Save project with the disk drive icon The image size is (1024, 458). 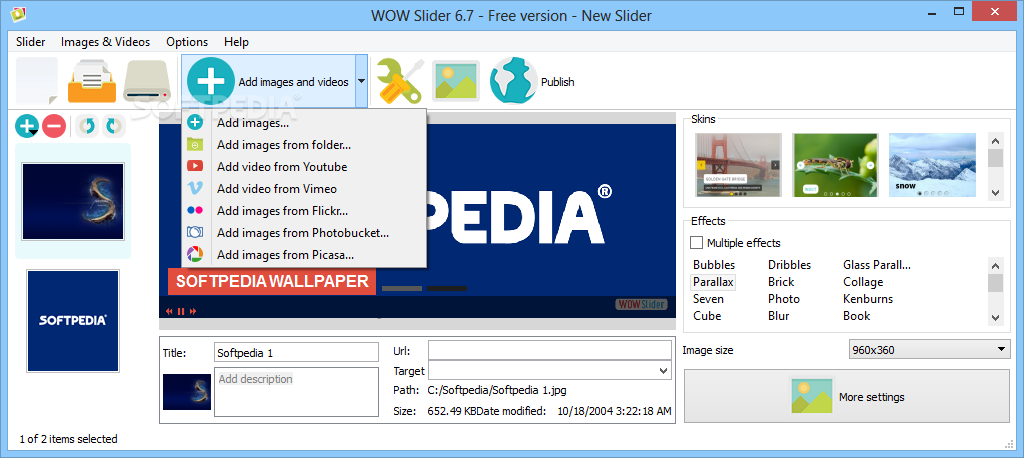[148, 82]
